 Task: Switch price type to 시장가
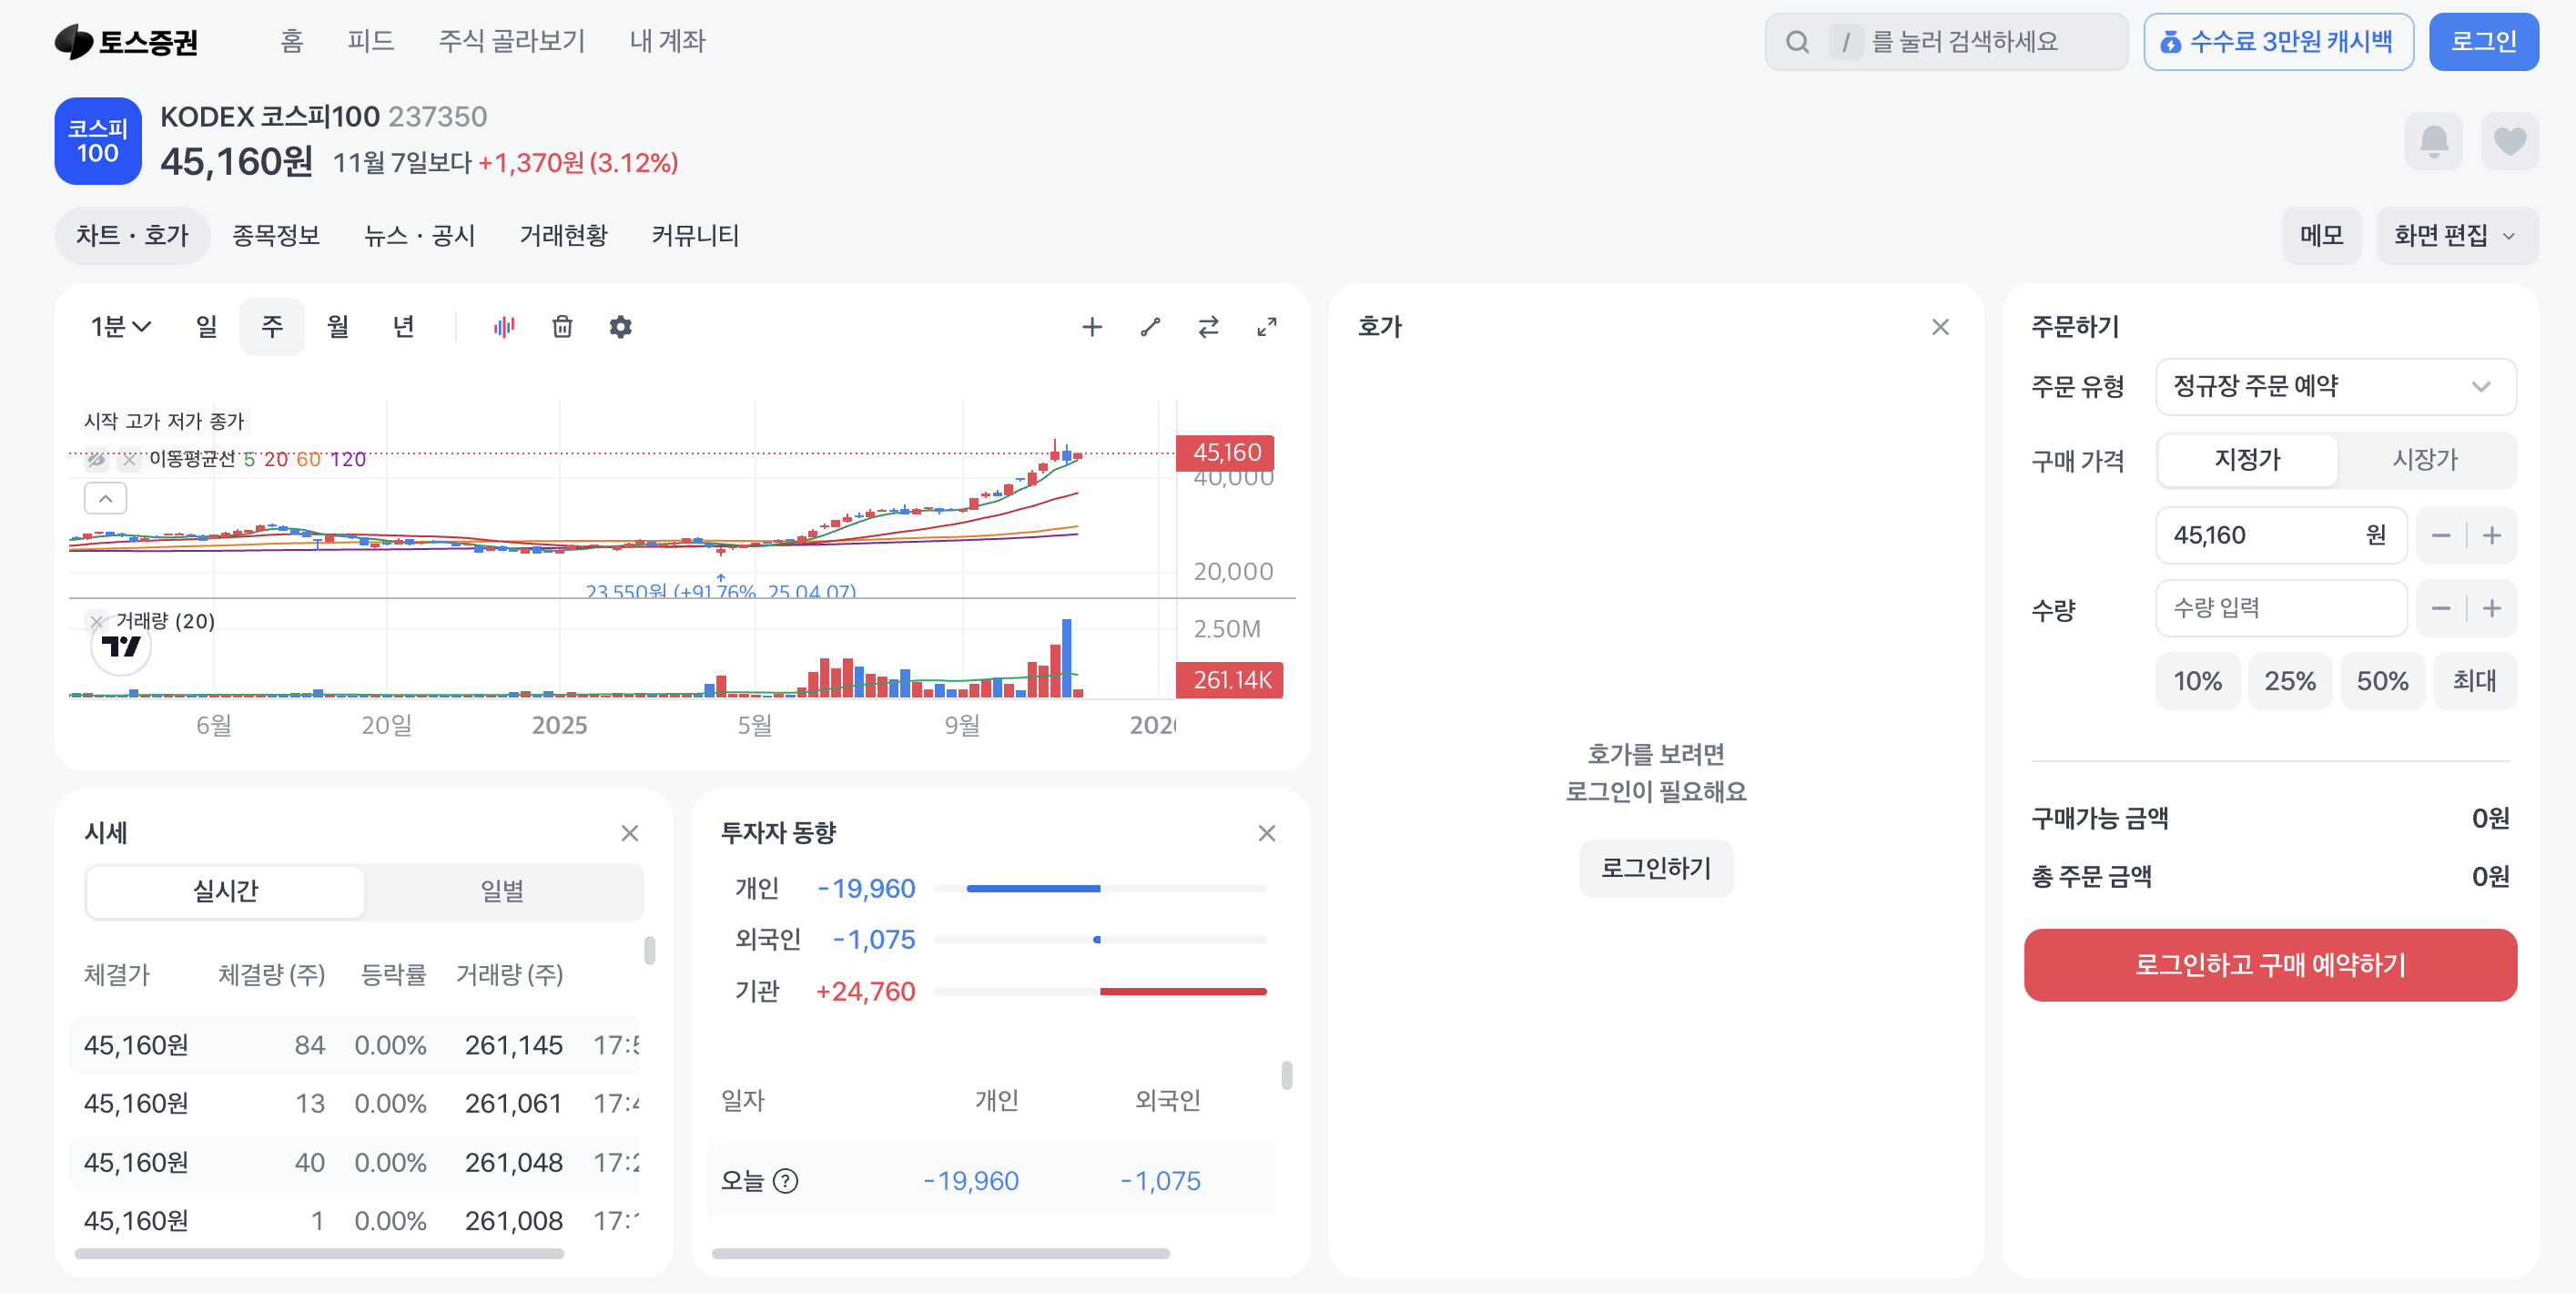tap(2424, 460)
